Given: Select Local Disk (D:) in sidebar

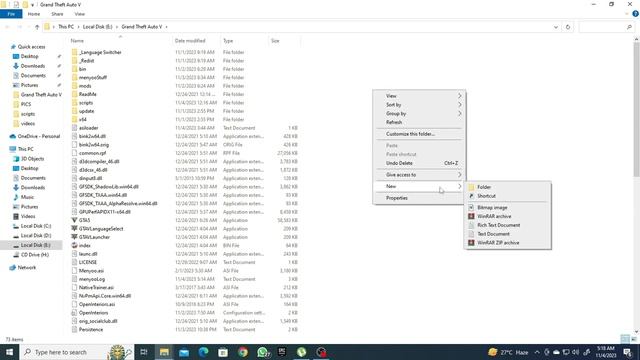Looking at the screenshot, I should click(x=36, y=236).
